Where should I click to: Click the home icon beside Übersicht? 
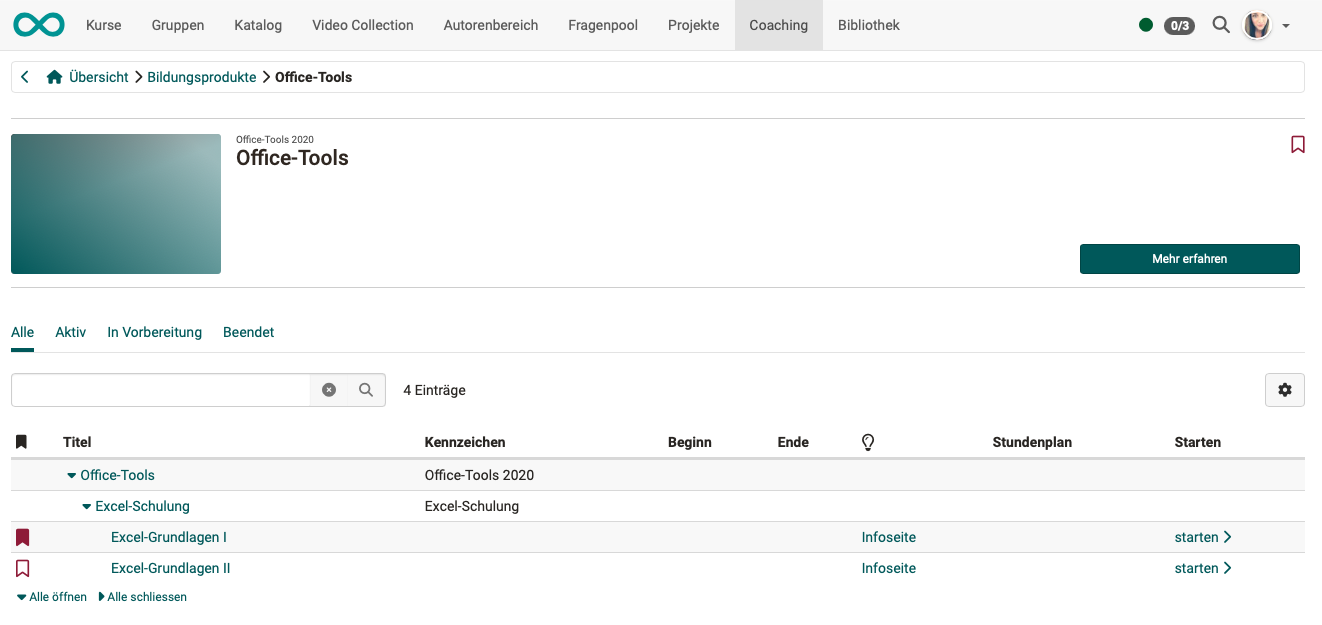pyautogui.click(x=55, y=77)
